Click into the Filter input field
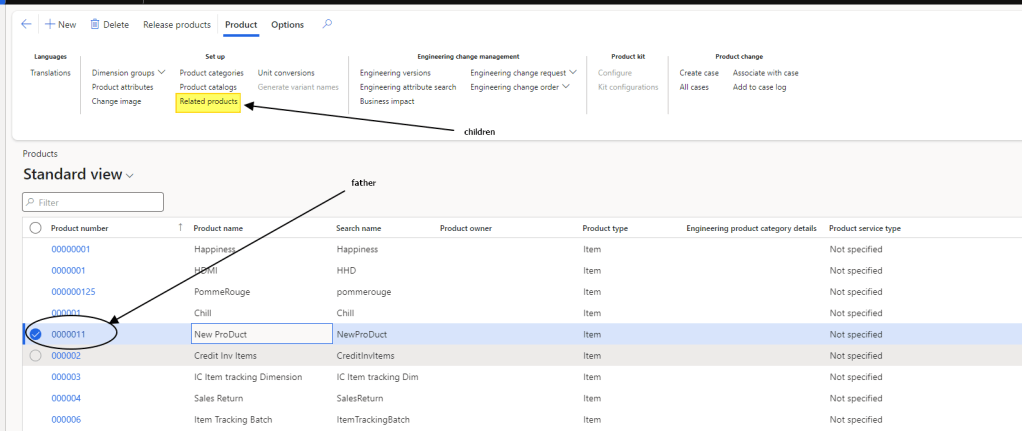The height and width of the screenshot is (431, 1022). [x=98, y=202]
